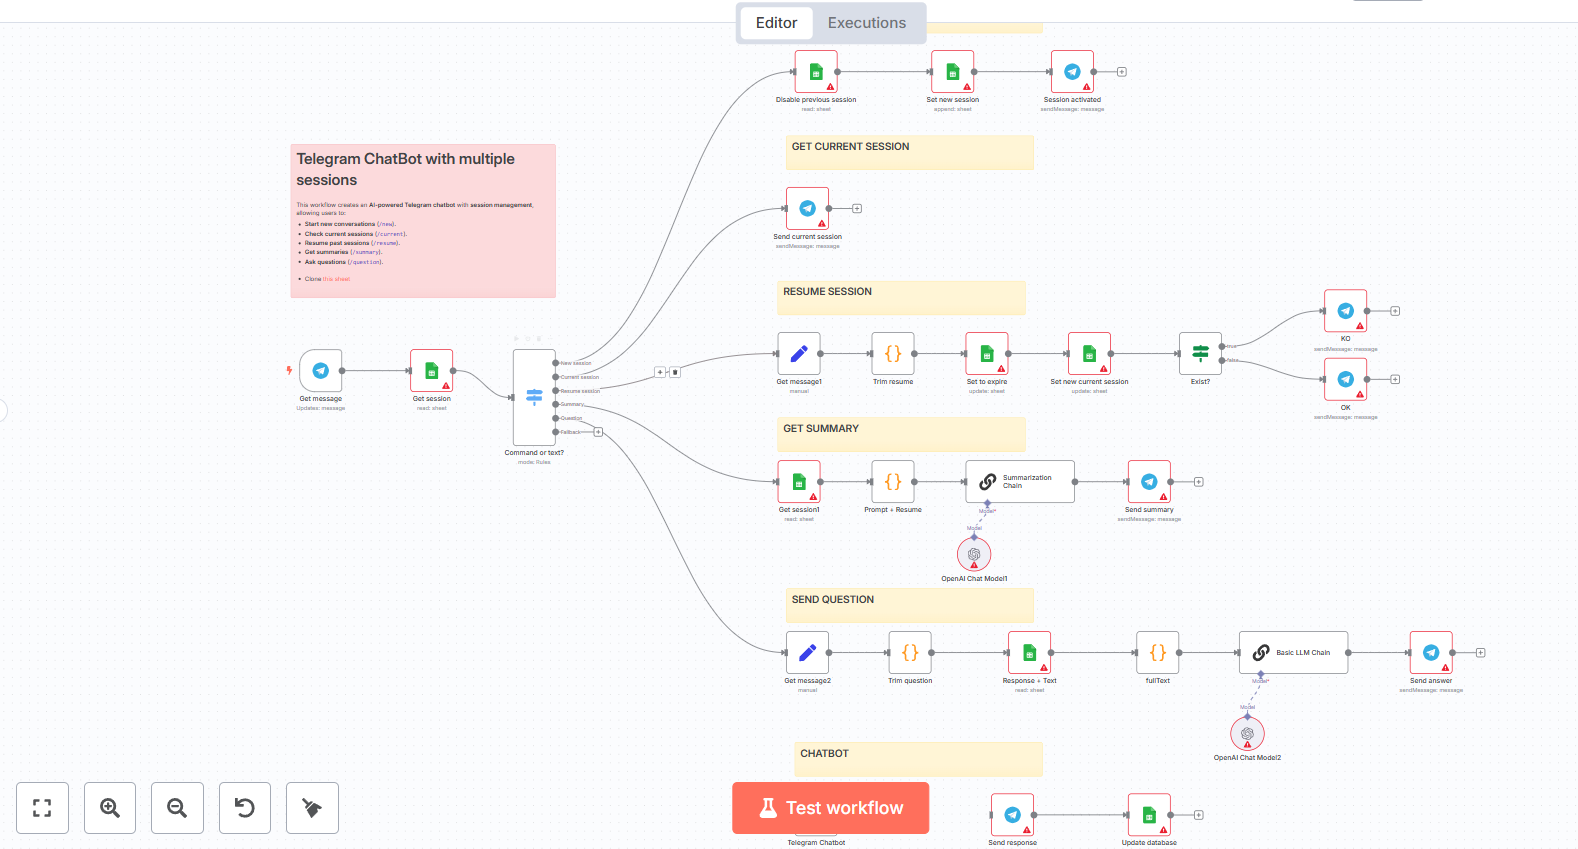Select the SEND QUESTION sticky note
The height and width of the screenshot is (849, 1578).
pos(909,606)
